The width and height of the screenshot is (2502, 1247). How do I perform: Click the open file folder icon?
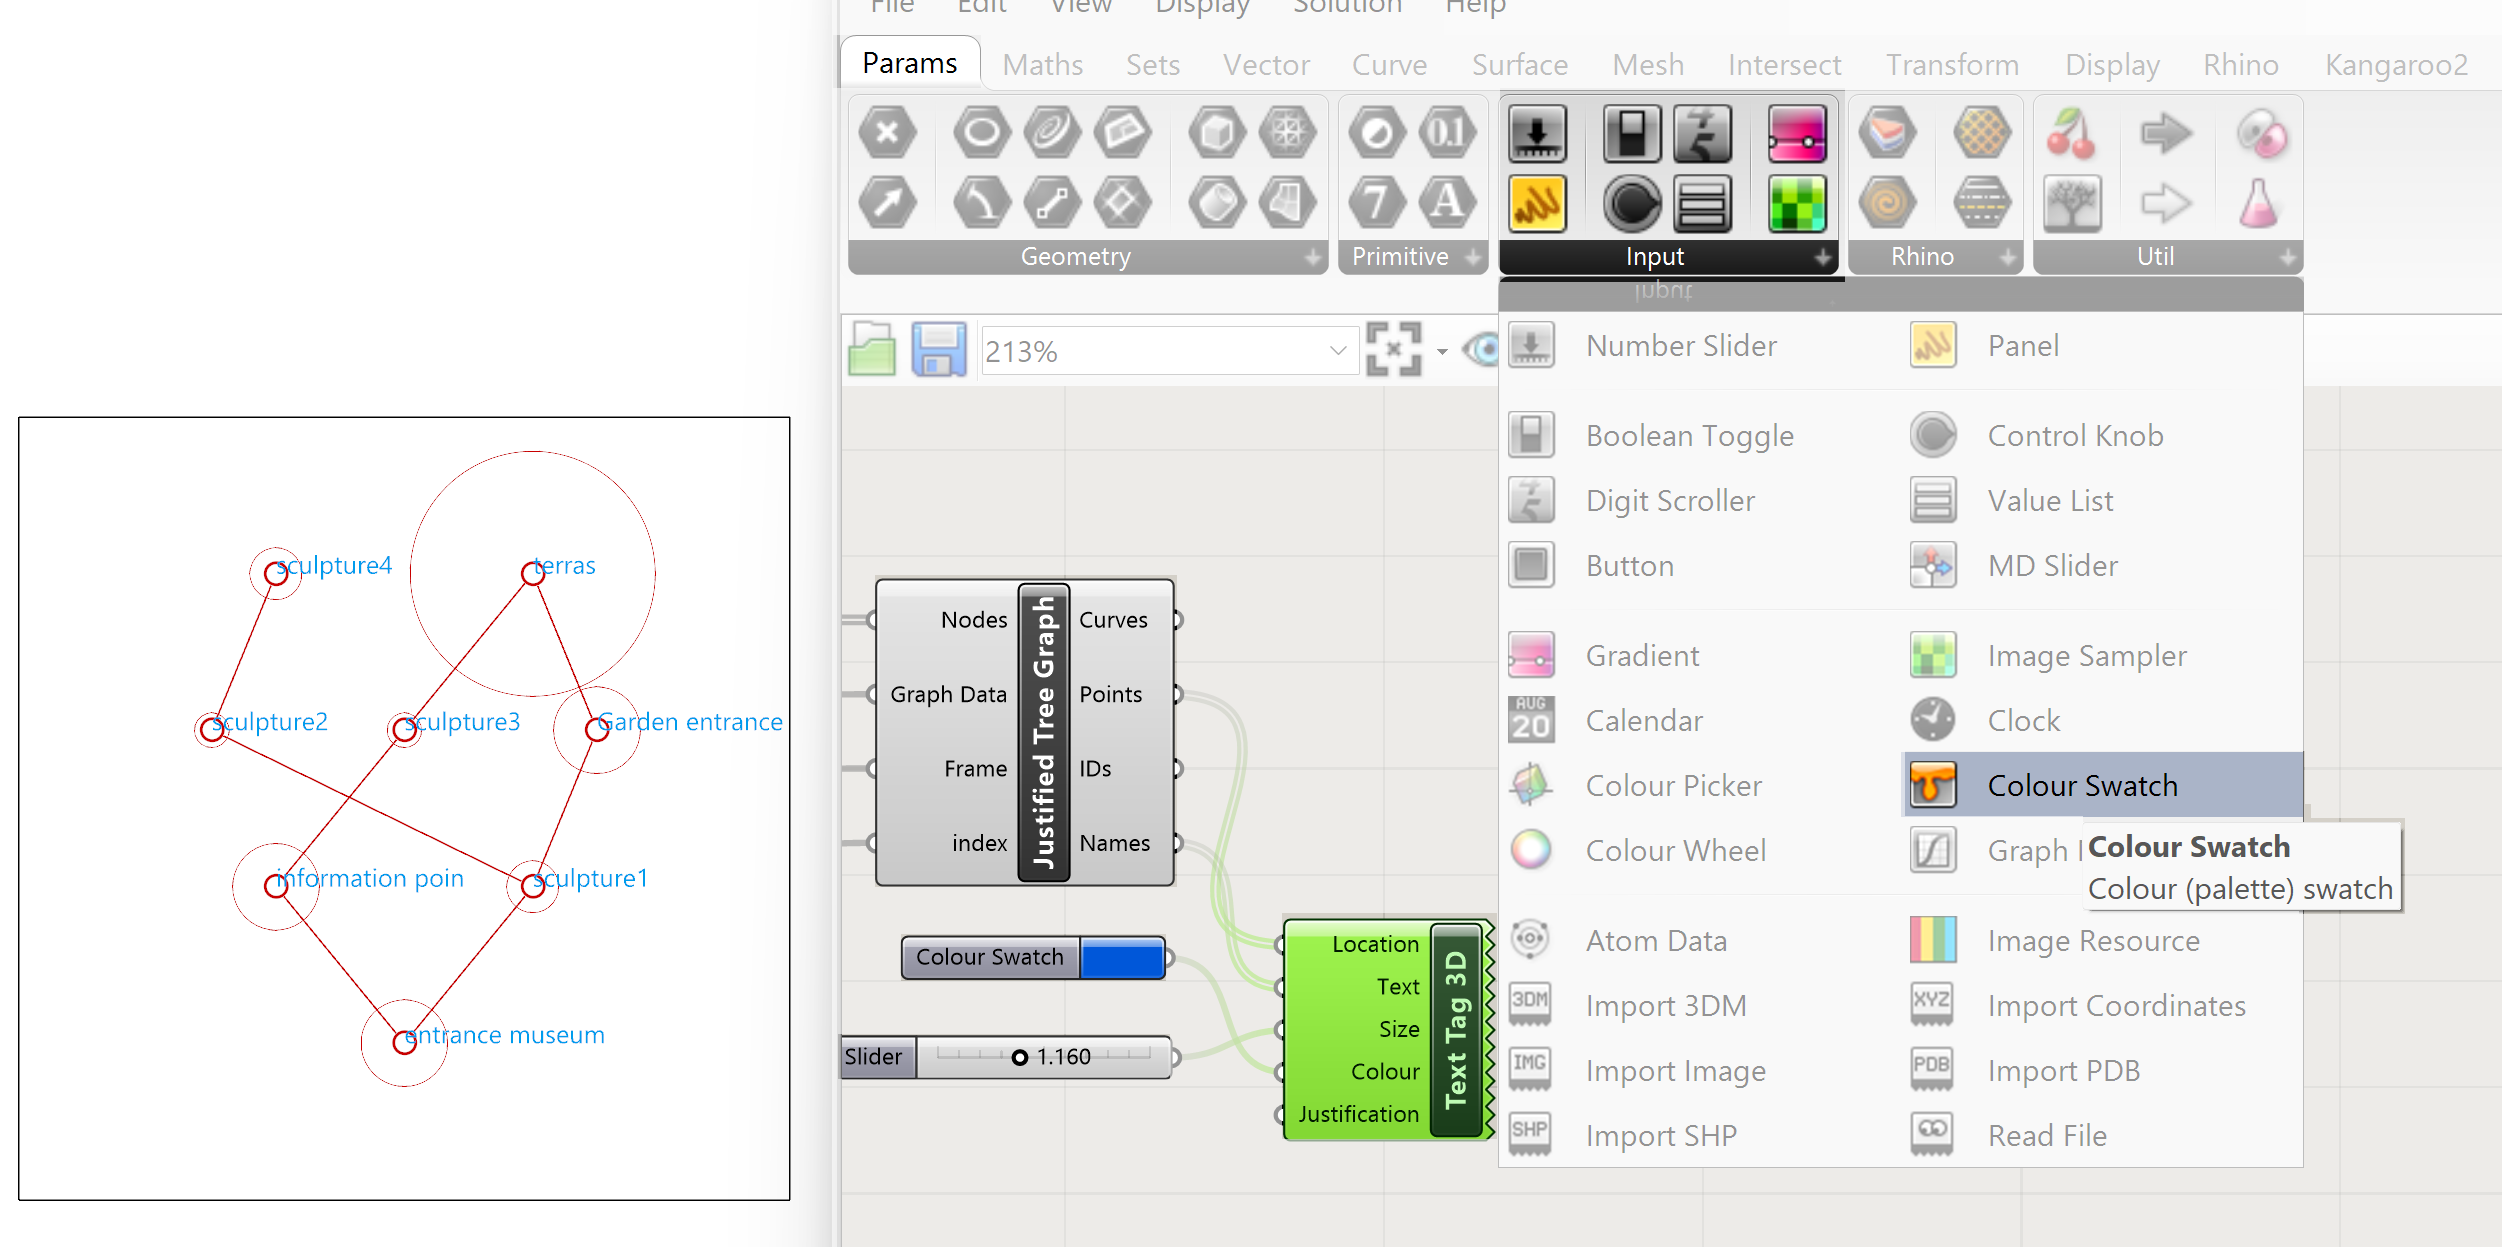click(x=872, y=350)
